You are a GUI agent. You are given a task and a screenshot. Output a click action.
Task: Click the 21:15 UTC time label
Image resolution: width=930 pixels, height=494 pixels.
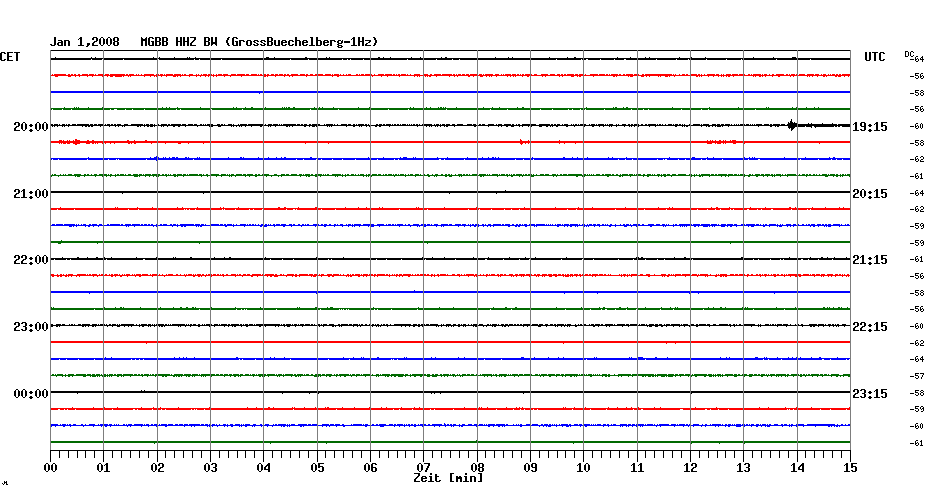point(870,260)
